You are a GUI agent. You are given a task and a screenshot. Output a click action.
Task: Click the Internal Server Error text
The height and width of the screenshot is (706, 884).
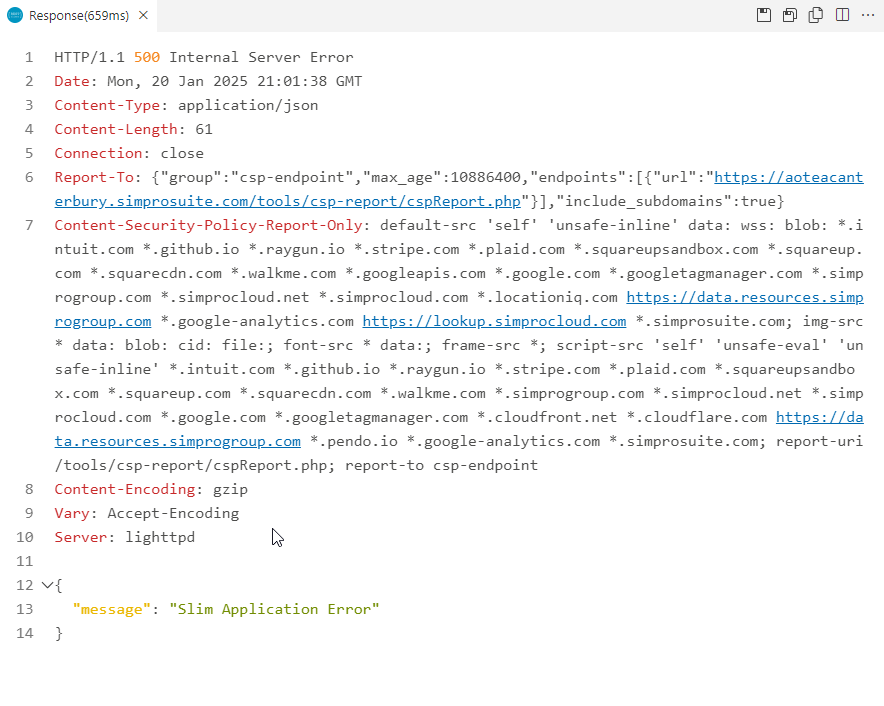(261, 58)
